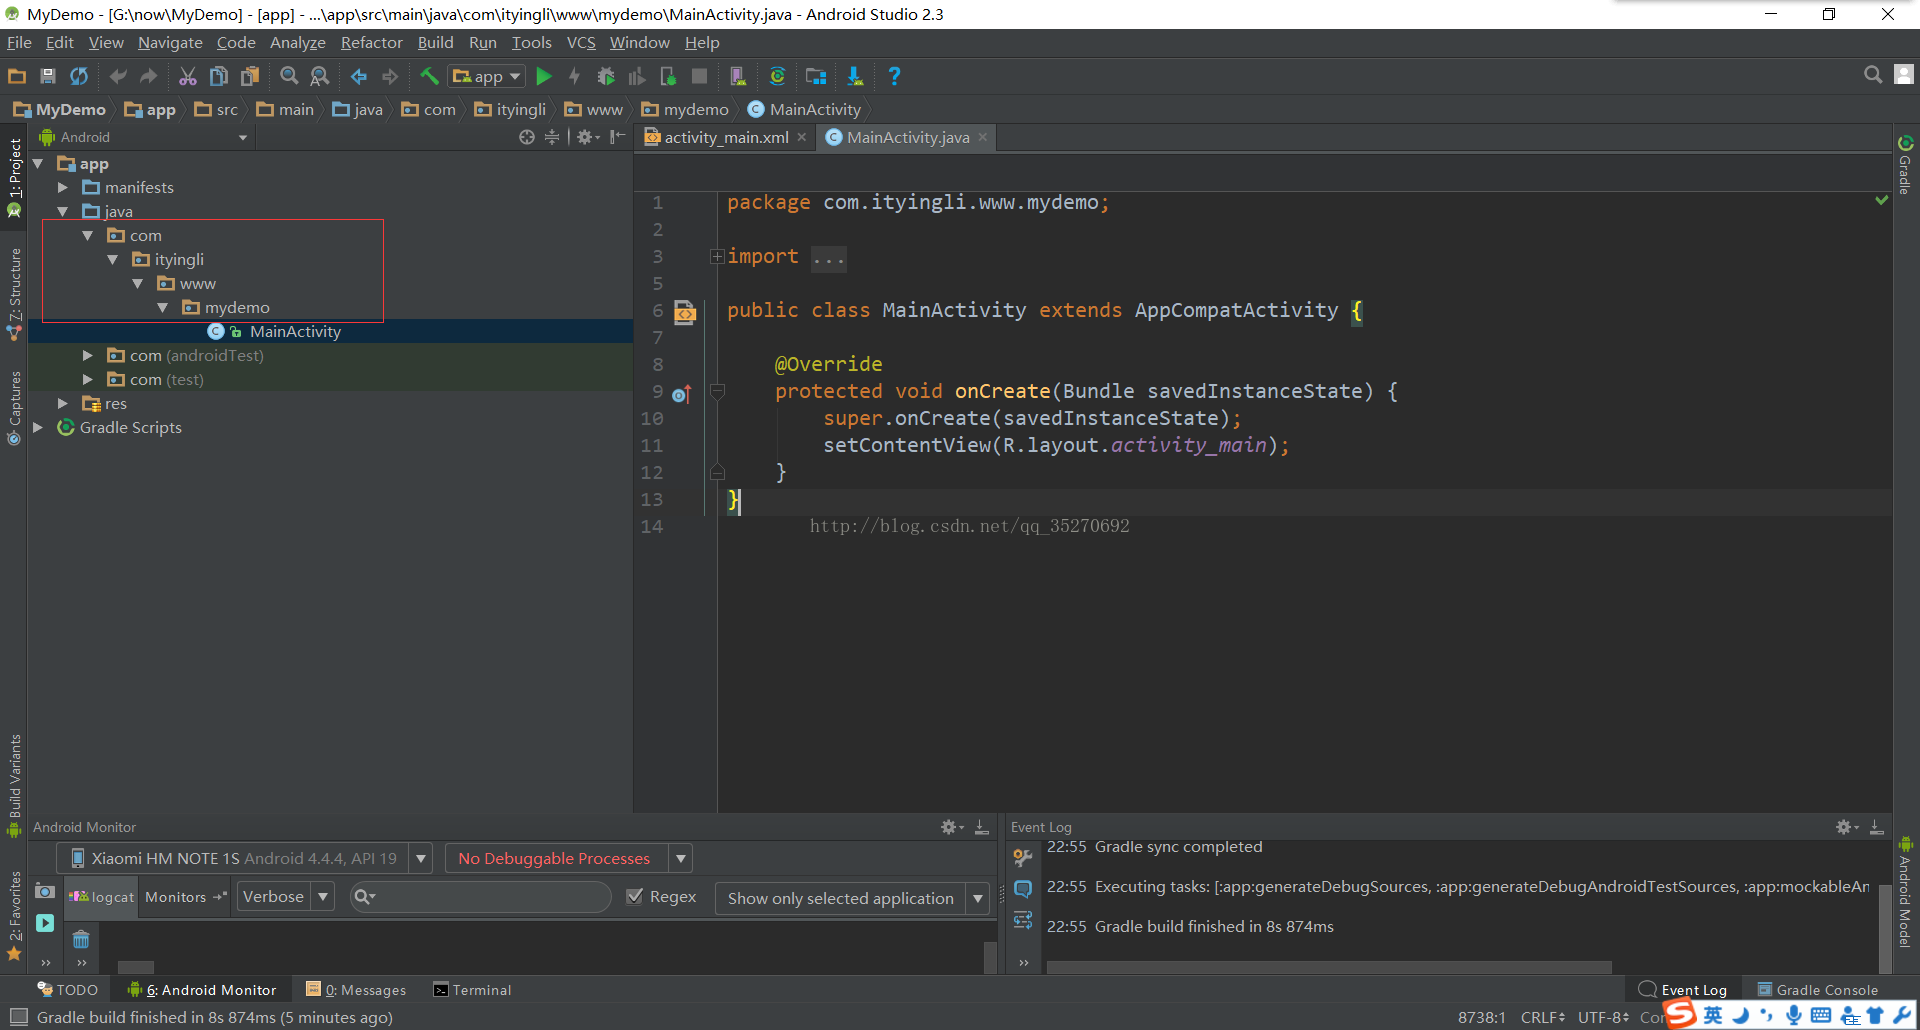The width and height of the screenshot is (1920, 1030).
Task: Expand the com (androidTest) package
Action: point(88,355)
